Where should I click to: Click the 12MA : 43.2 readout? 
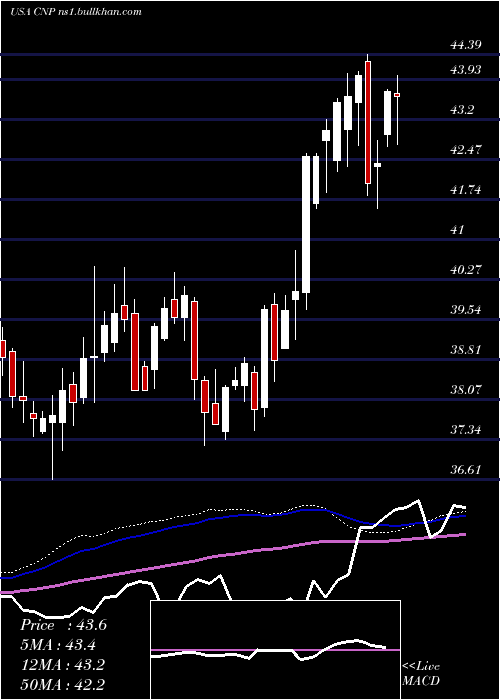[x=62, y=665]
